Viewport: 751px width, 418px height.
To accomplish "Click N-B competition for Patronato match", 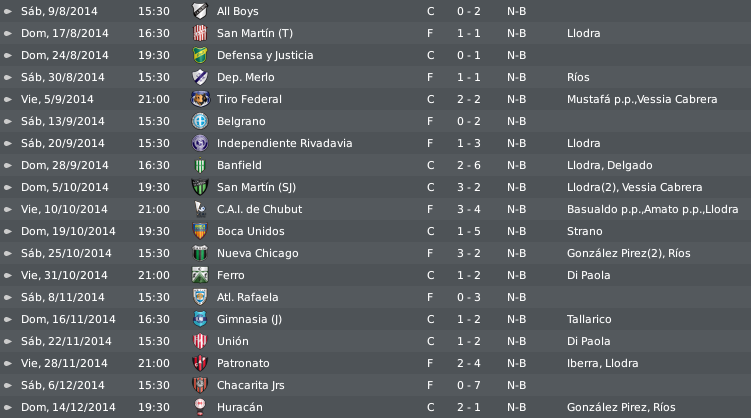I will pyautogui.click(x=516, y=363).
